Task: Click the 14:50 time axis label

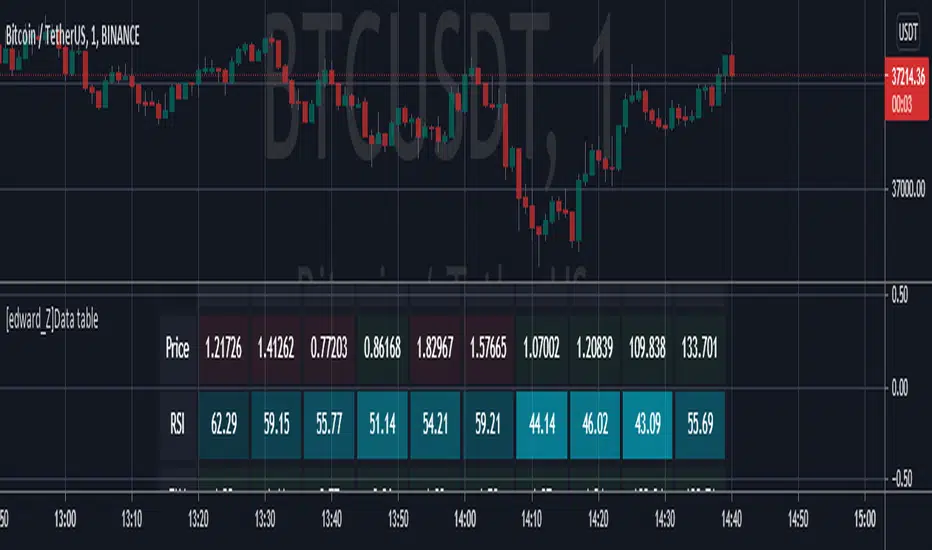Action: coord(798,520)
